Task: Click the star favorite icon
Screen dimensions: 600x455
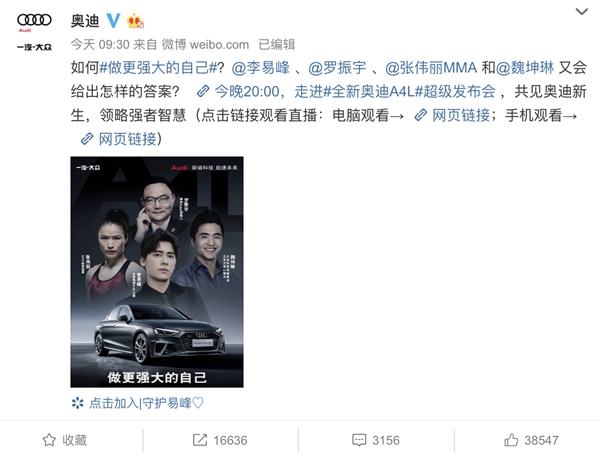Action: click(x=49, y=440)
